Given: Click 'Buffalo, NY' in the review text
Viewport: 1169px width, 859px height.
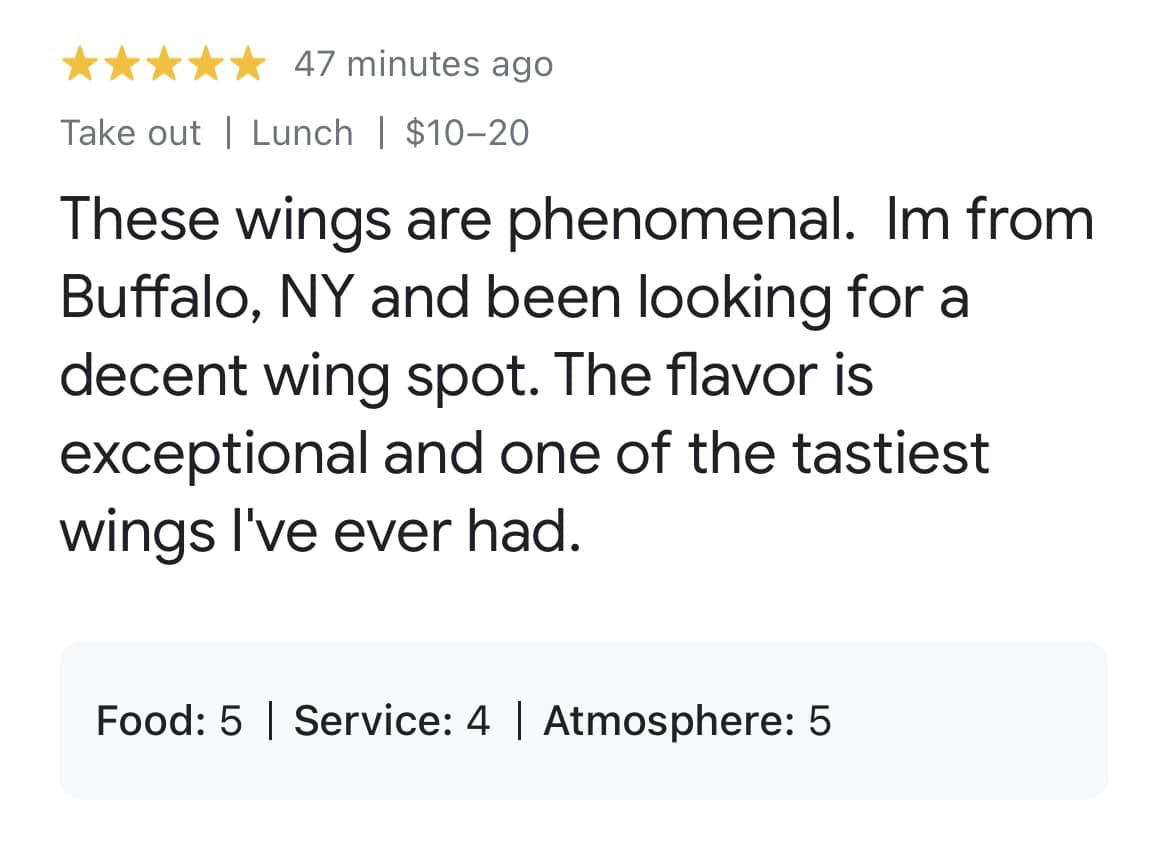Looking at the screenshot, I should [x=207, y=298].
